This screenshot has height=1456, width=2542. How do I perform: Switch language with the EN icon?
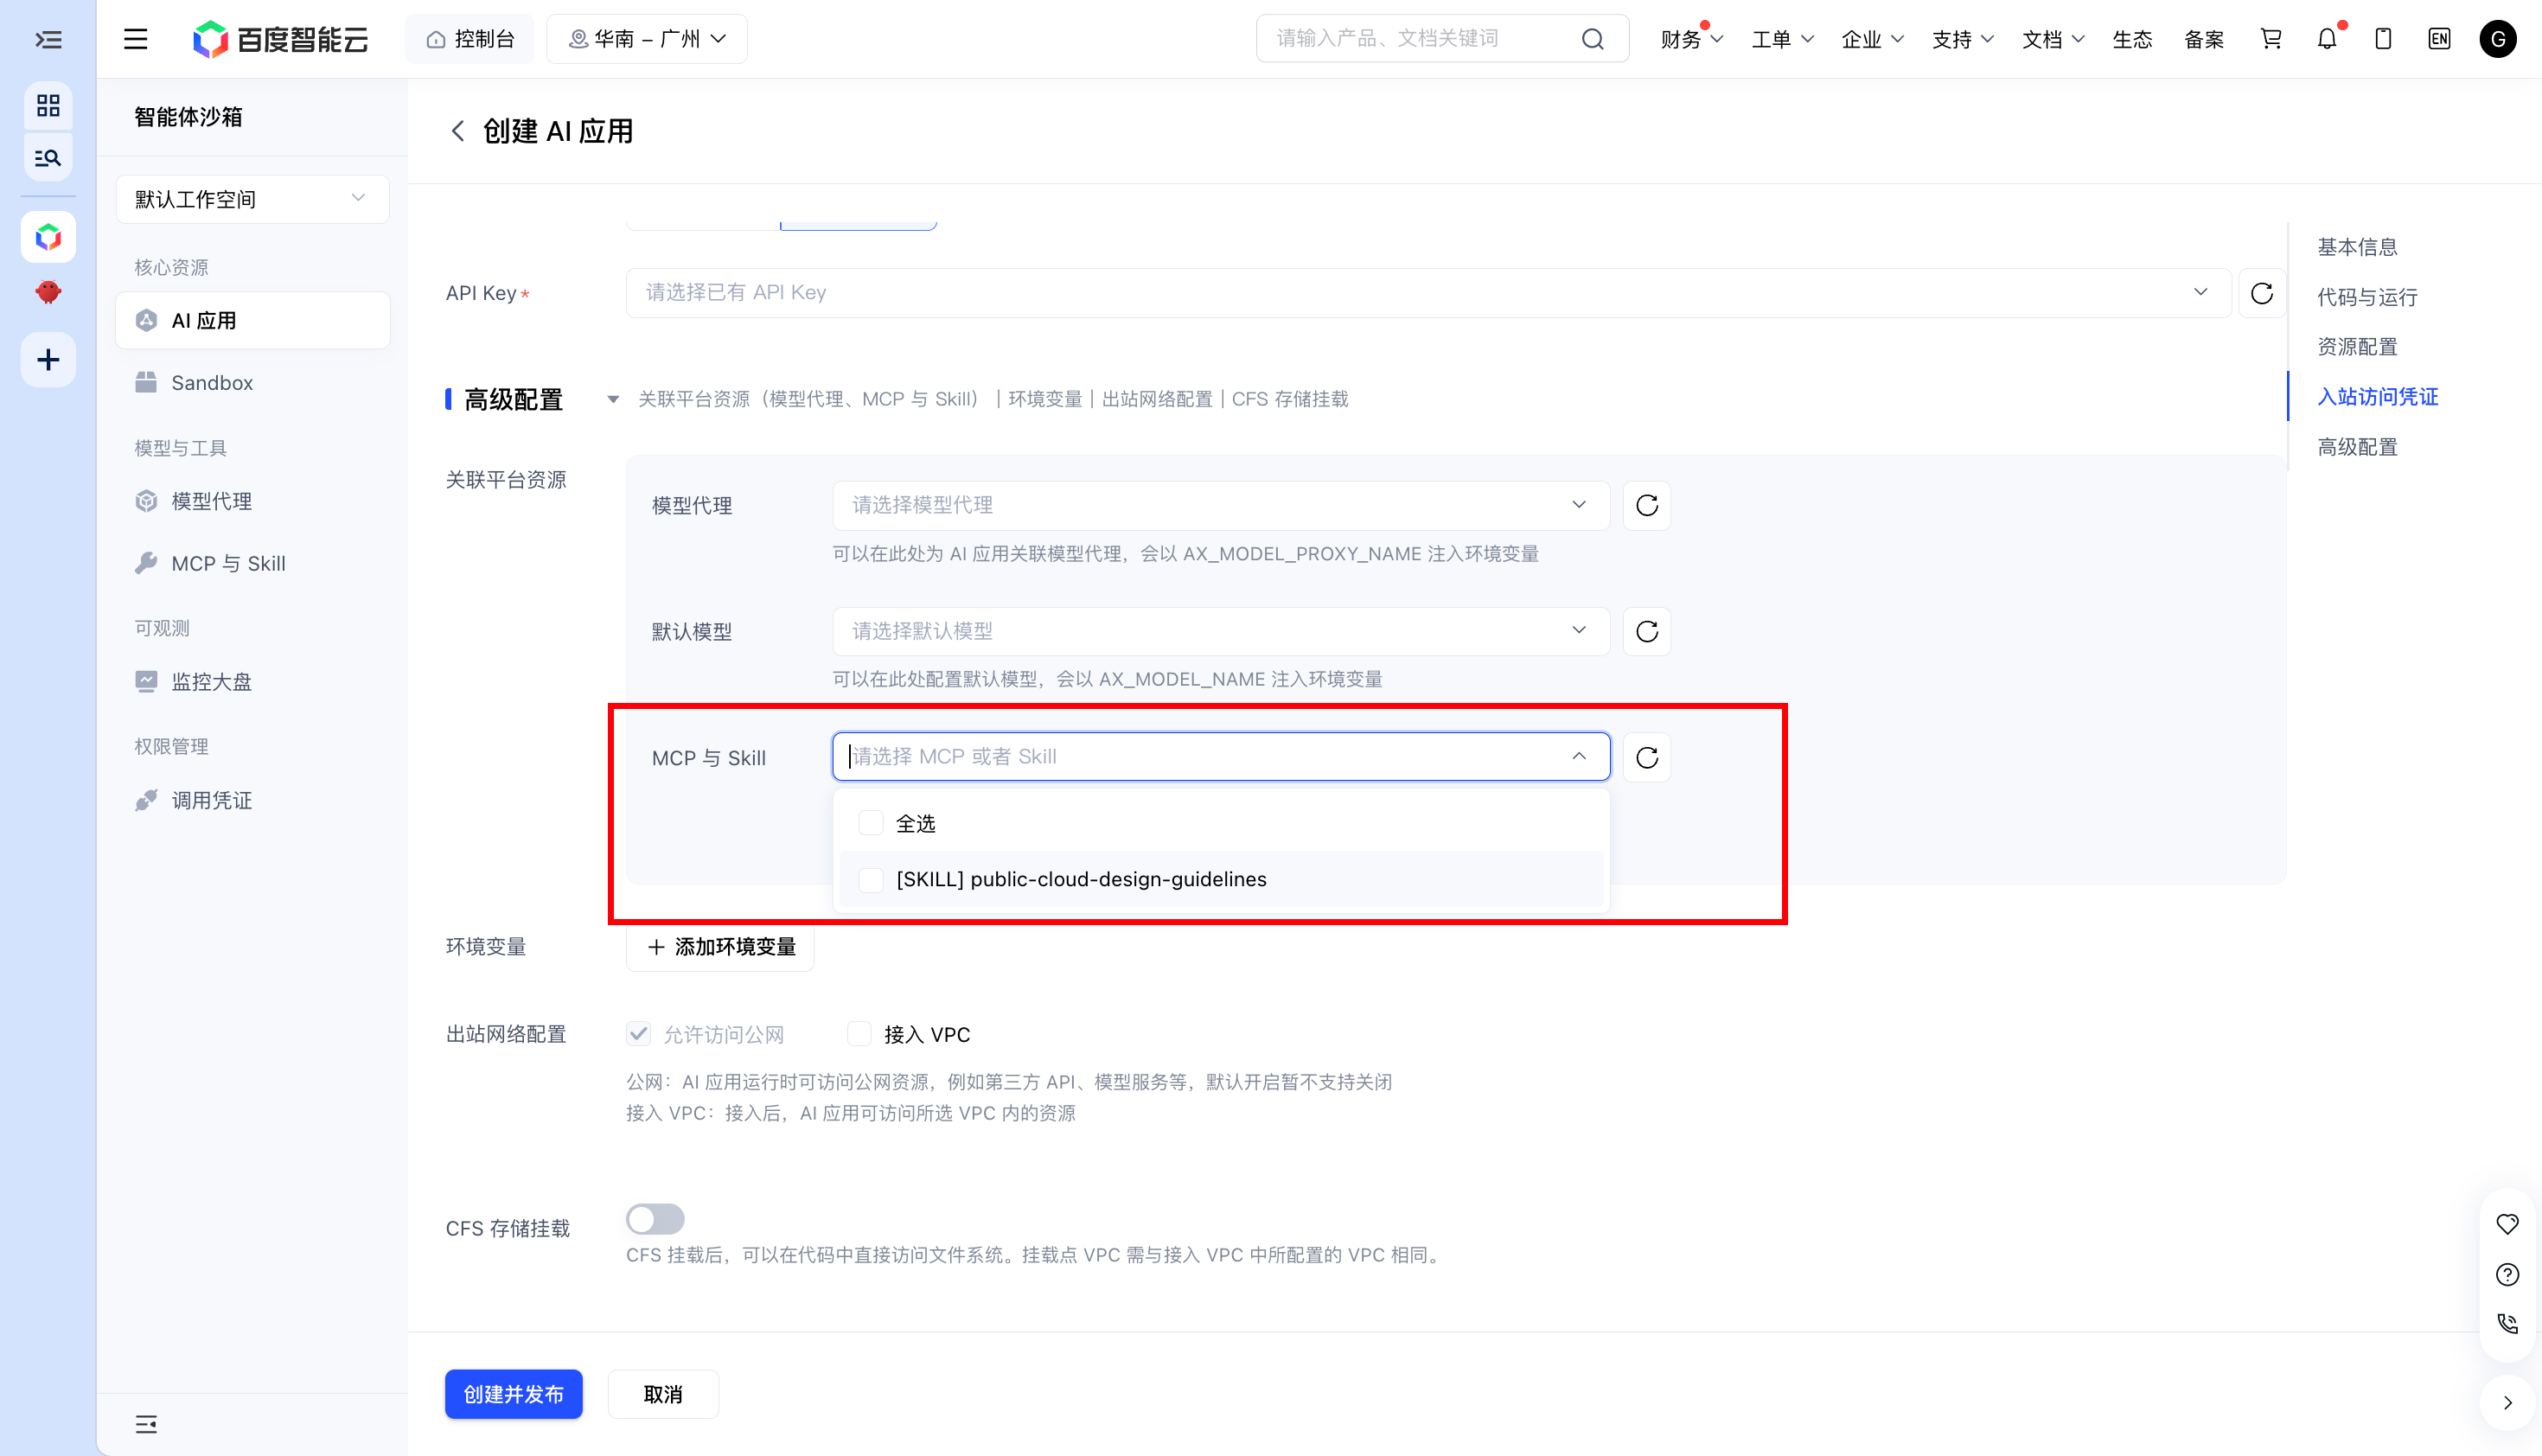(x=2439, y=39)
